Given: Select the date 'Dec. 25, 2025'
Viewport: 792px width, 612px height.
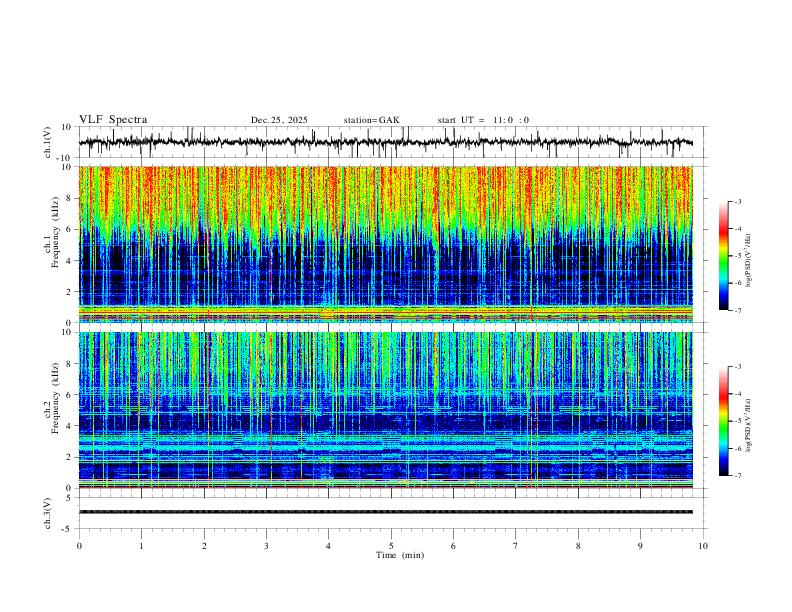Looking at the screenshot, I should (279, 120).
